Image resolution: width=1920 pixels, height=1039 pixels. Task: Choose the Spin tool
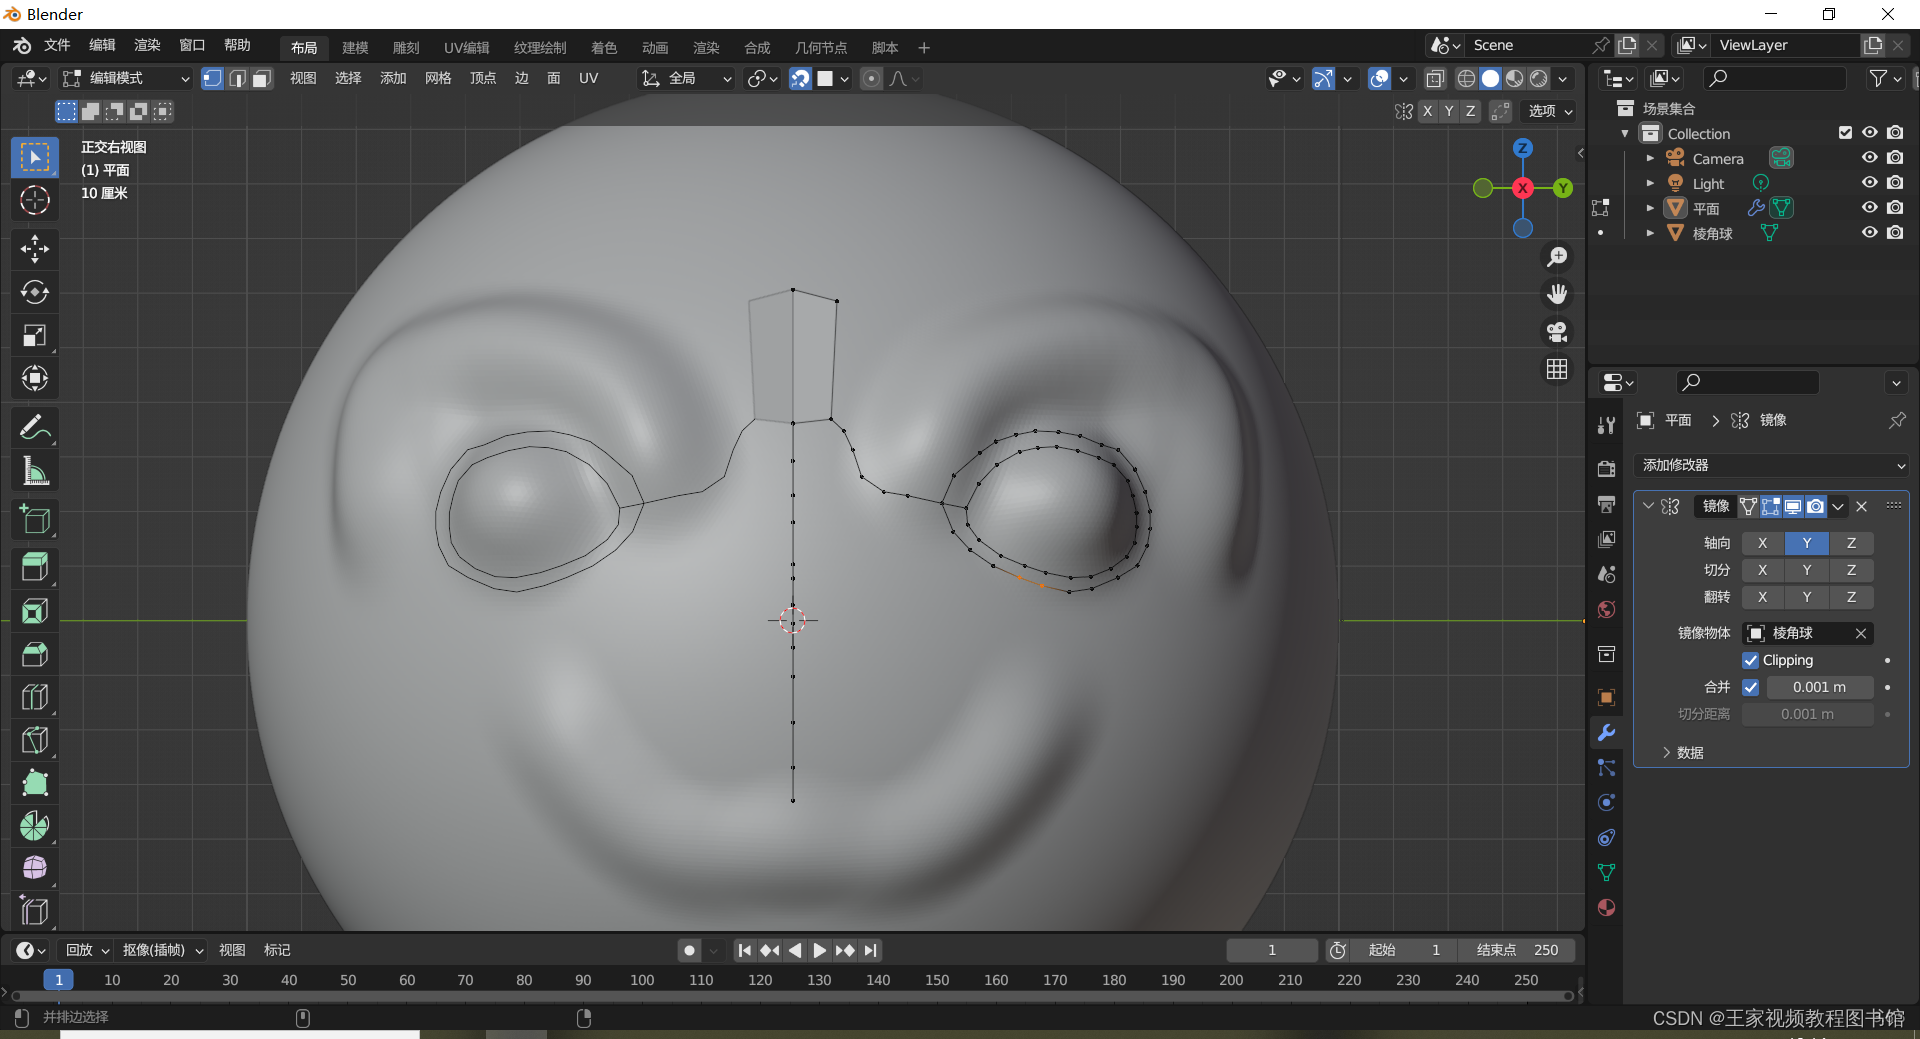click(x=35, y=826)
